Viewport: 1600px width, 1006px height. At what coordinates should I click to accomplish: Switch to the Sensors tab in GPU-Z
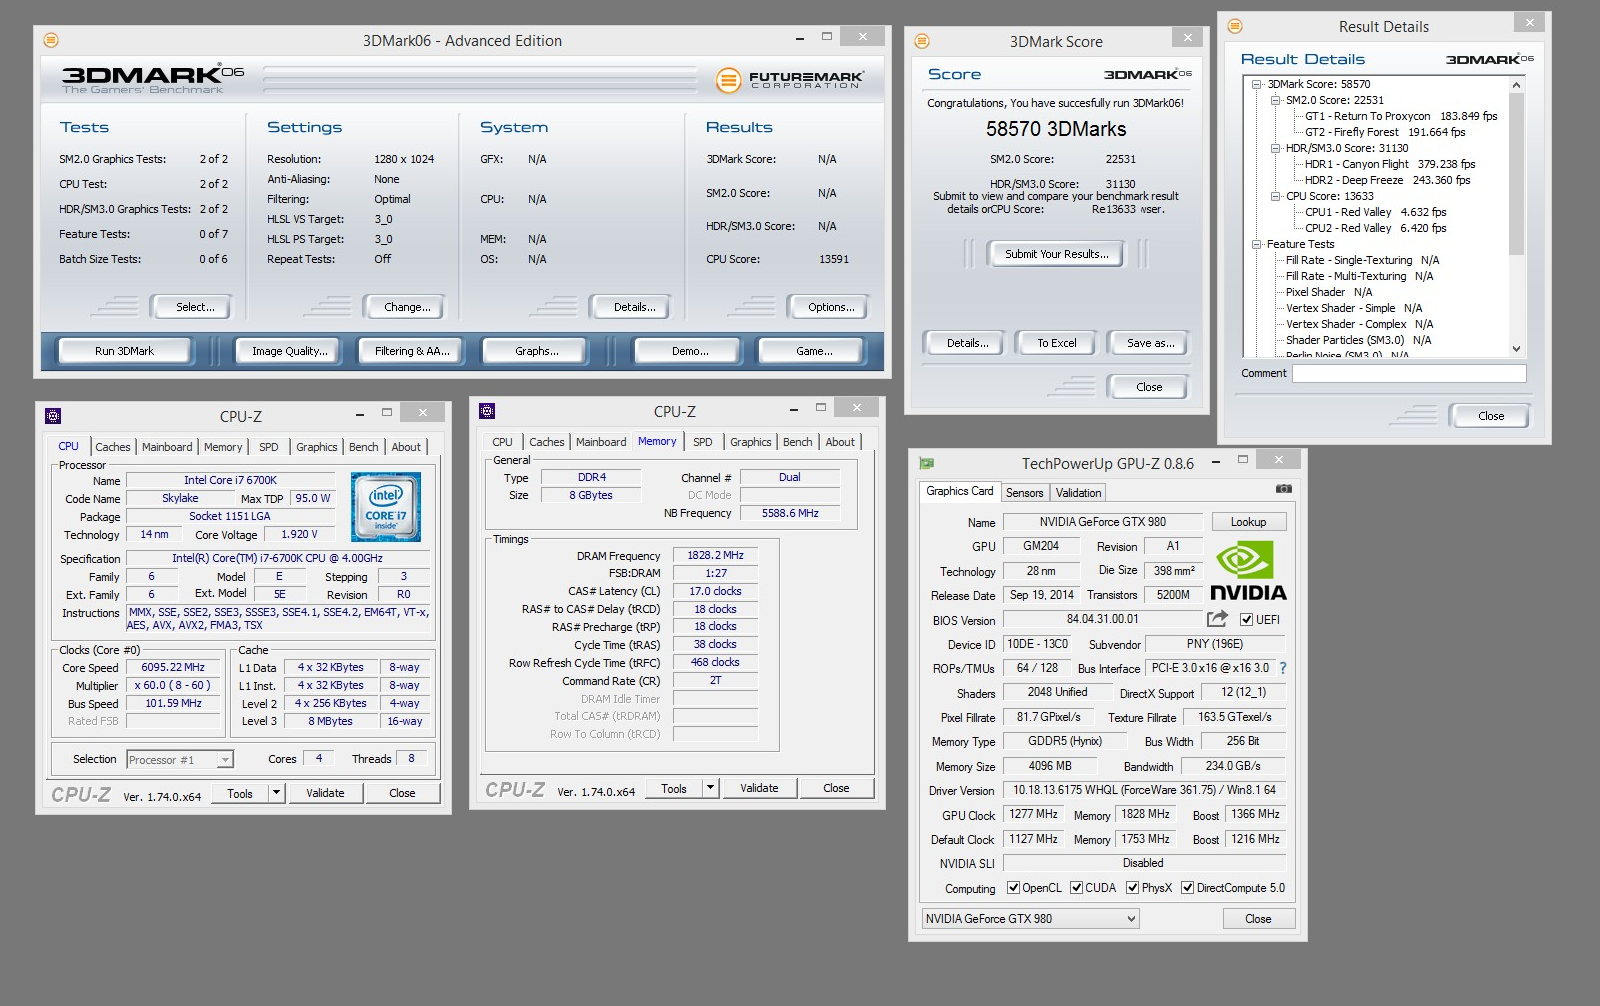1025,492
